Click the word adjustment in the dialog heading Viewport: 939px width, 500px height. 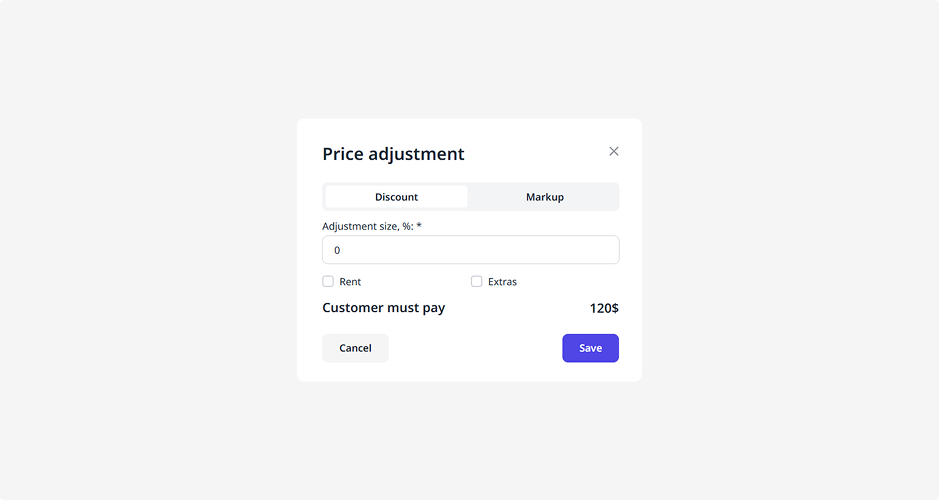(x=416, y=154)
